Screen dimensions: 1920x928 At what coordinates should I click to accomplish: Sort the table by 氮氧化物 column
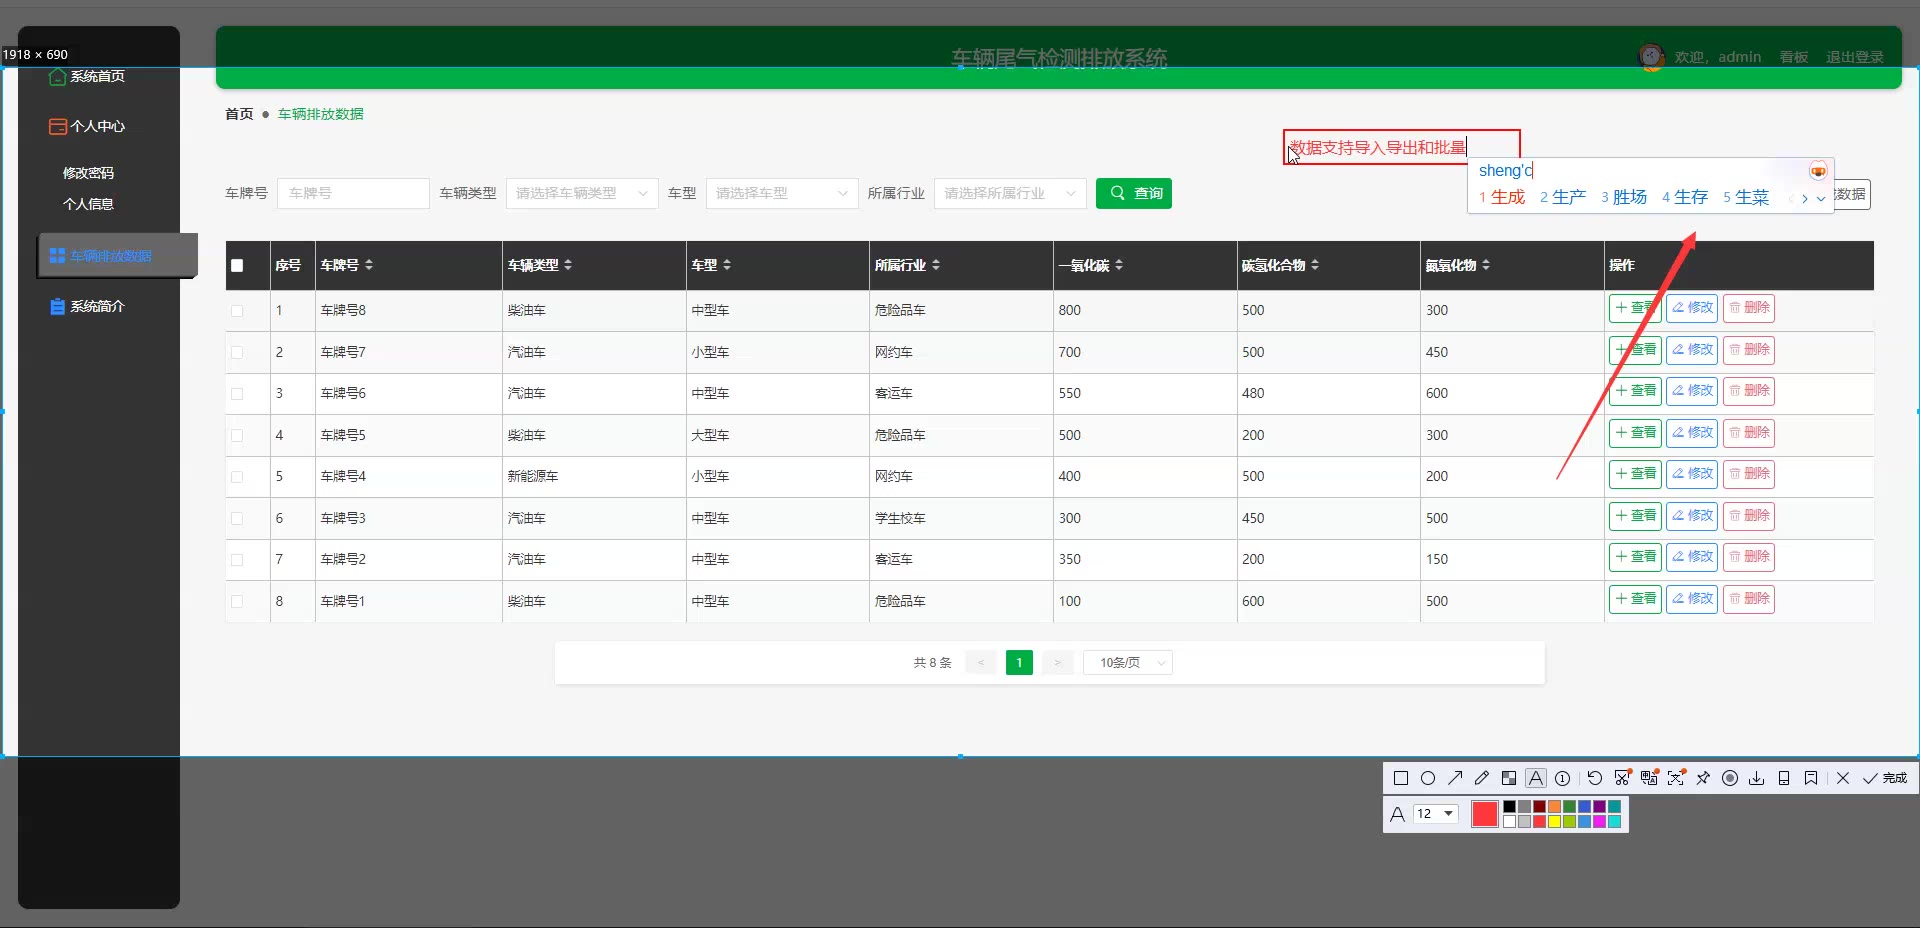(x=1486, y=265)
